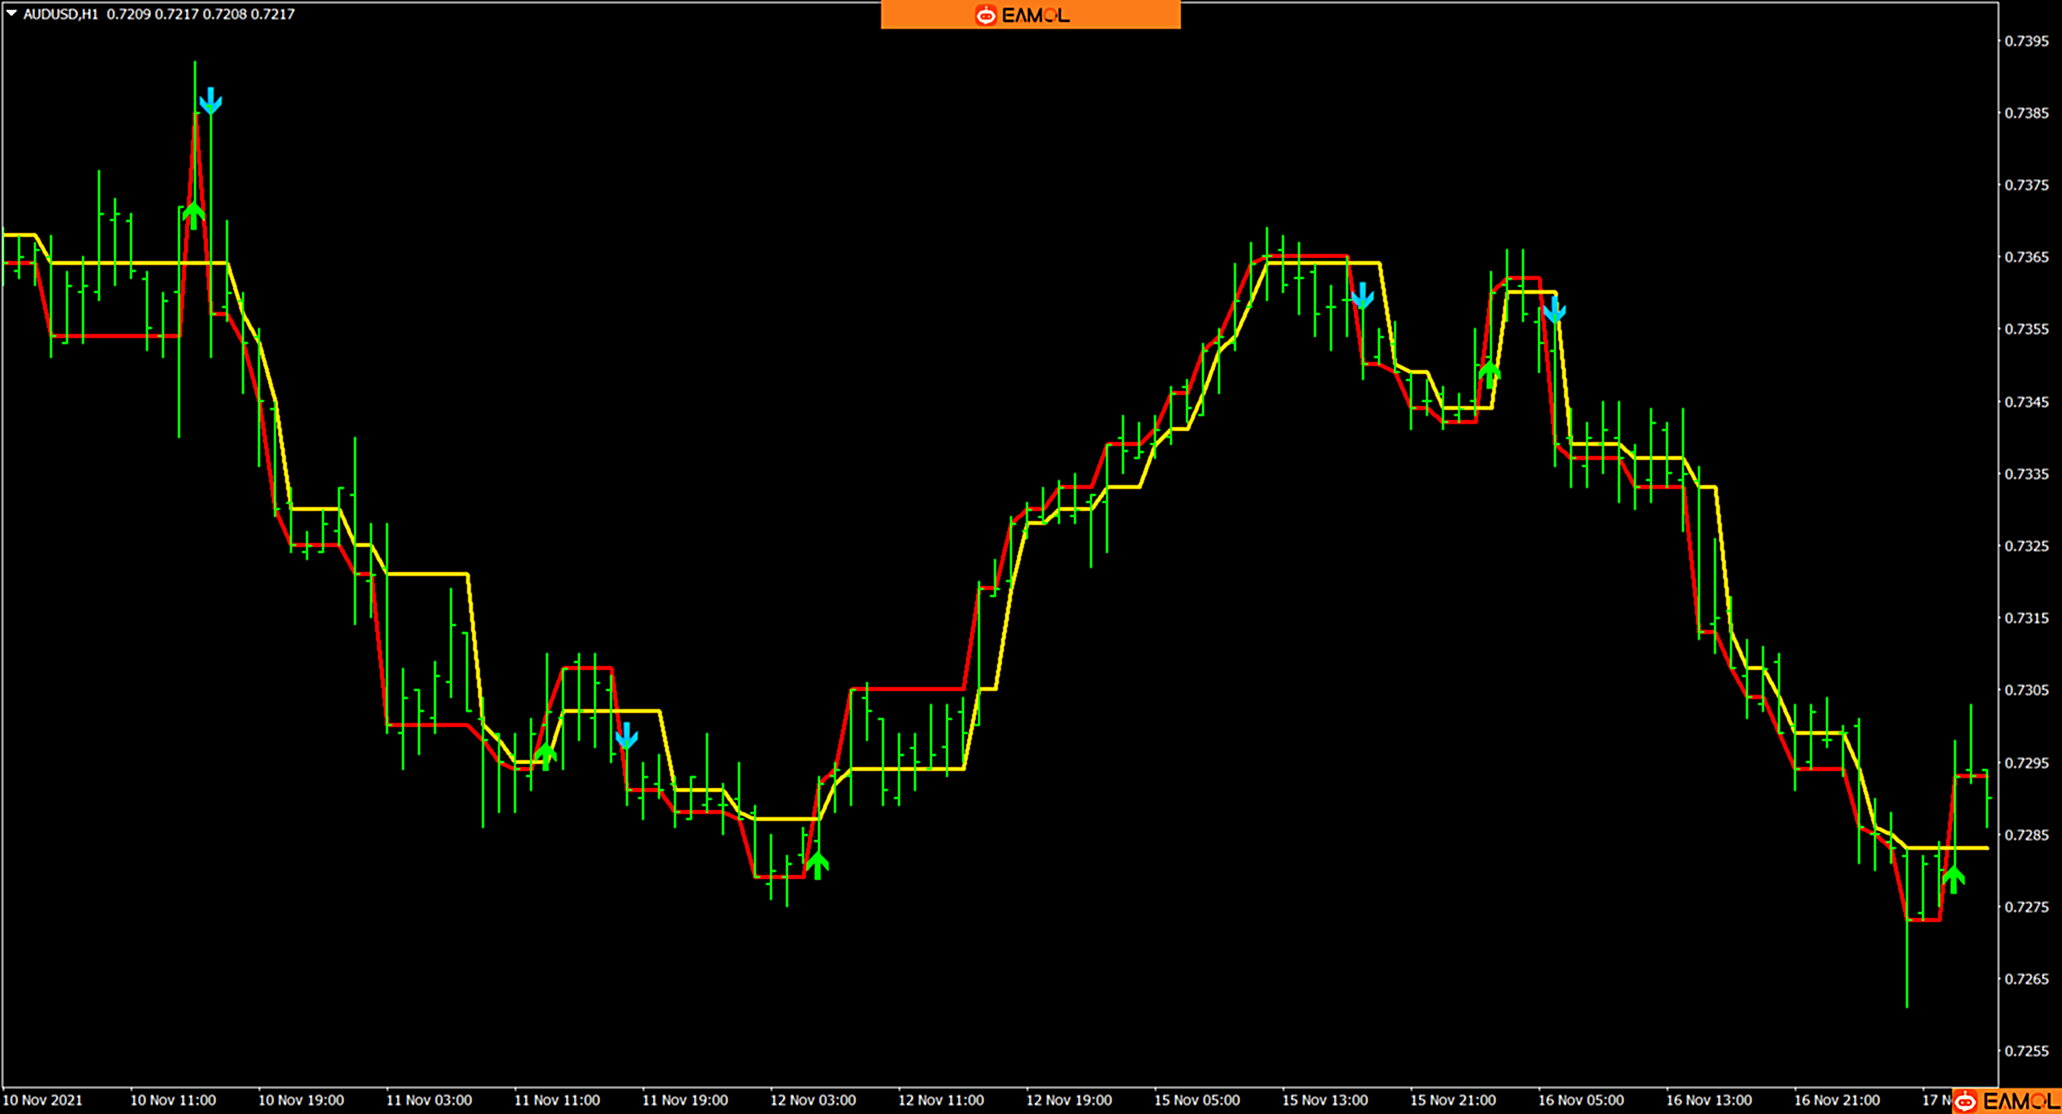This screenshot has width=2062, height=1114.
Task: Click the 0.7255 price scale label
Action: click(x=2026, y=1051)
